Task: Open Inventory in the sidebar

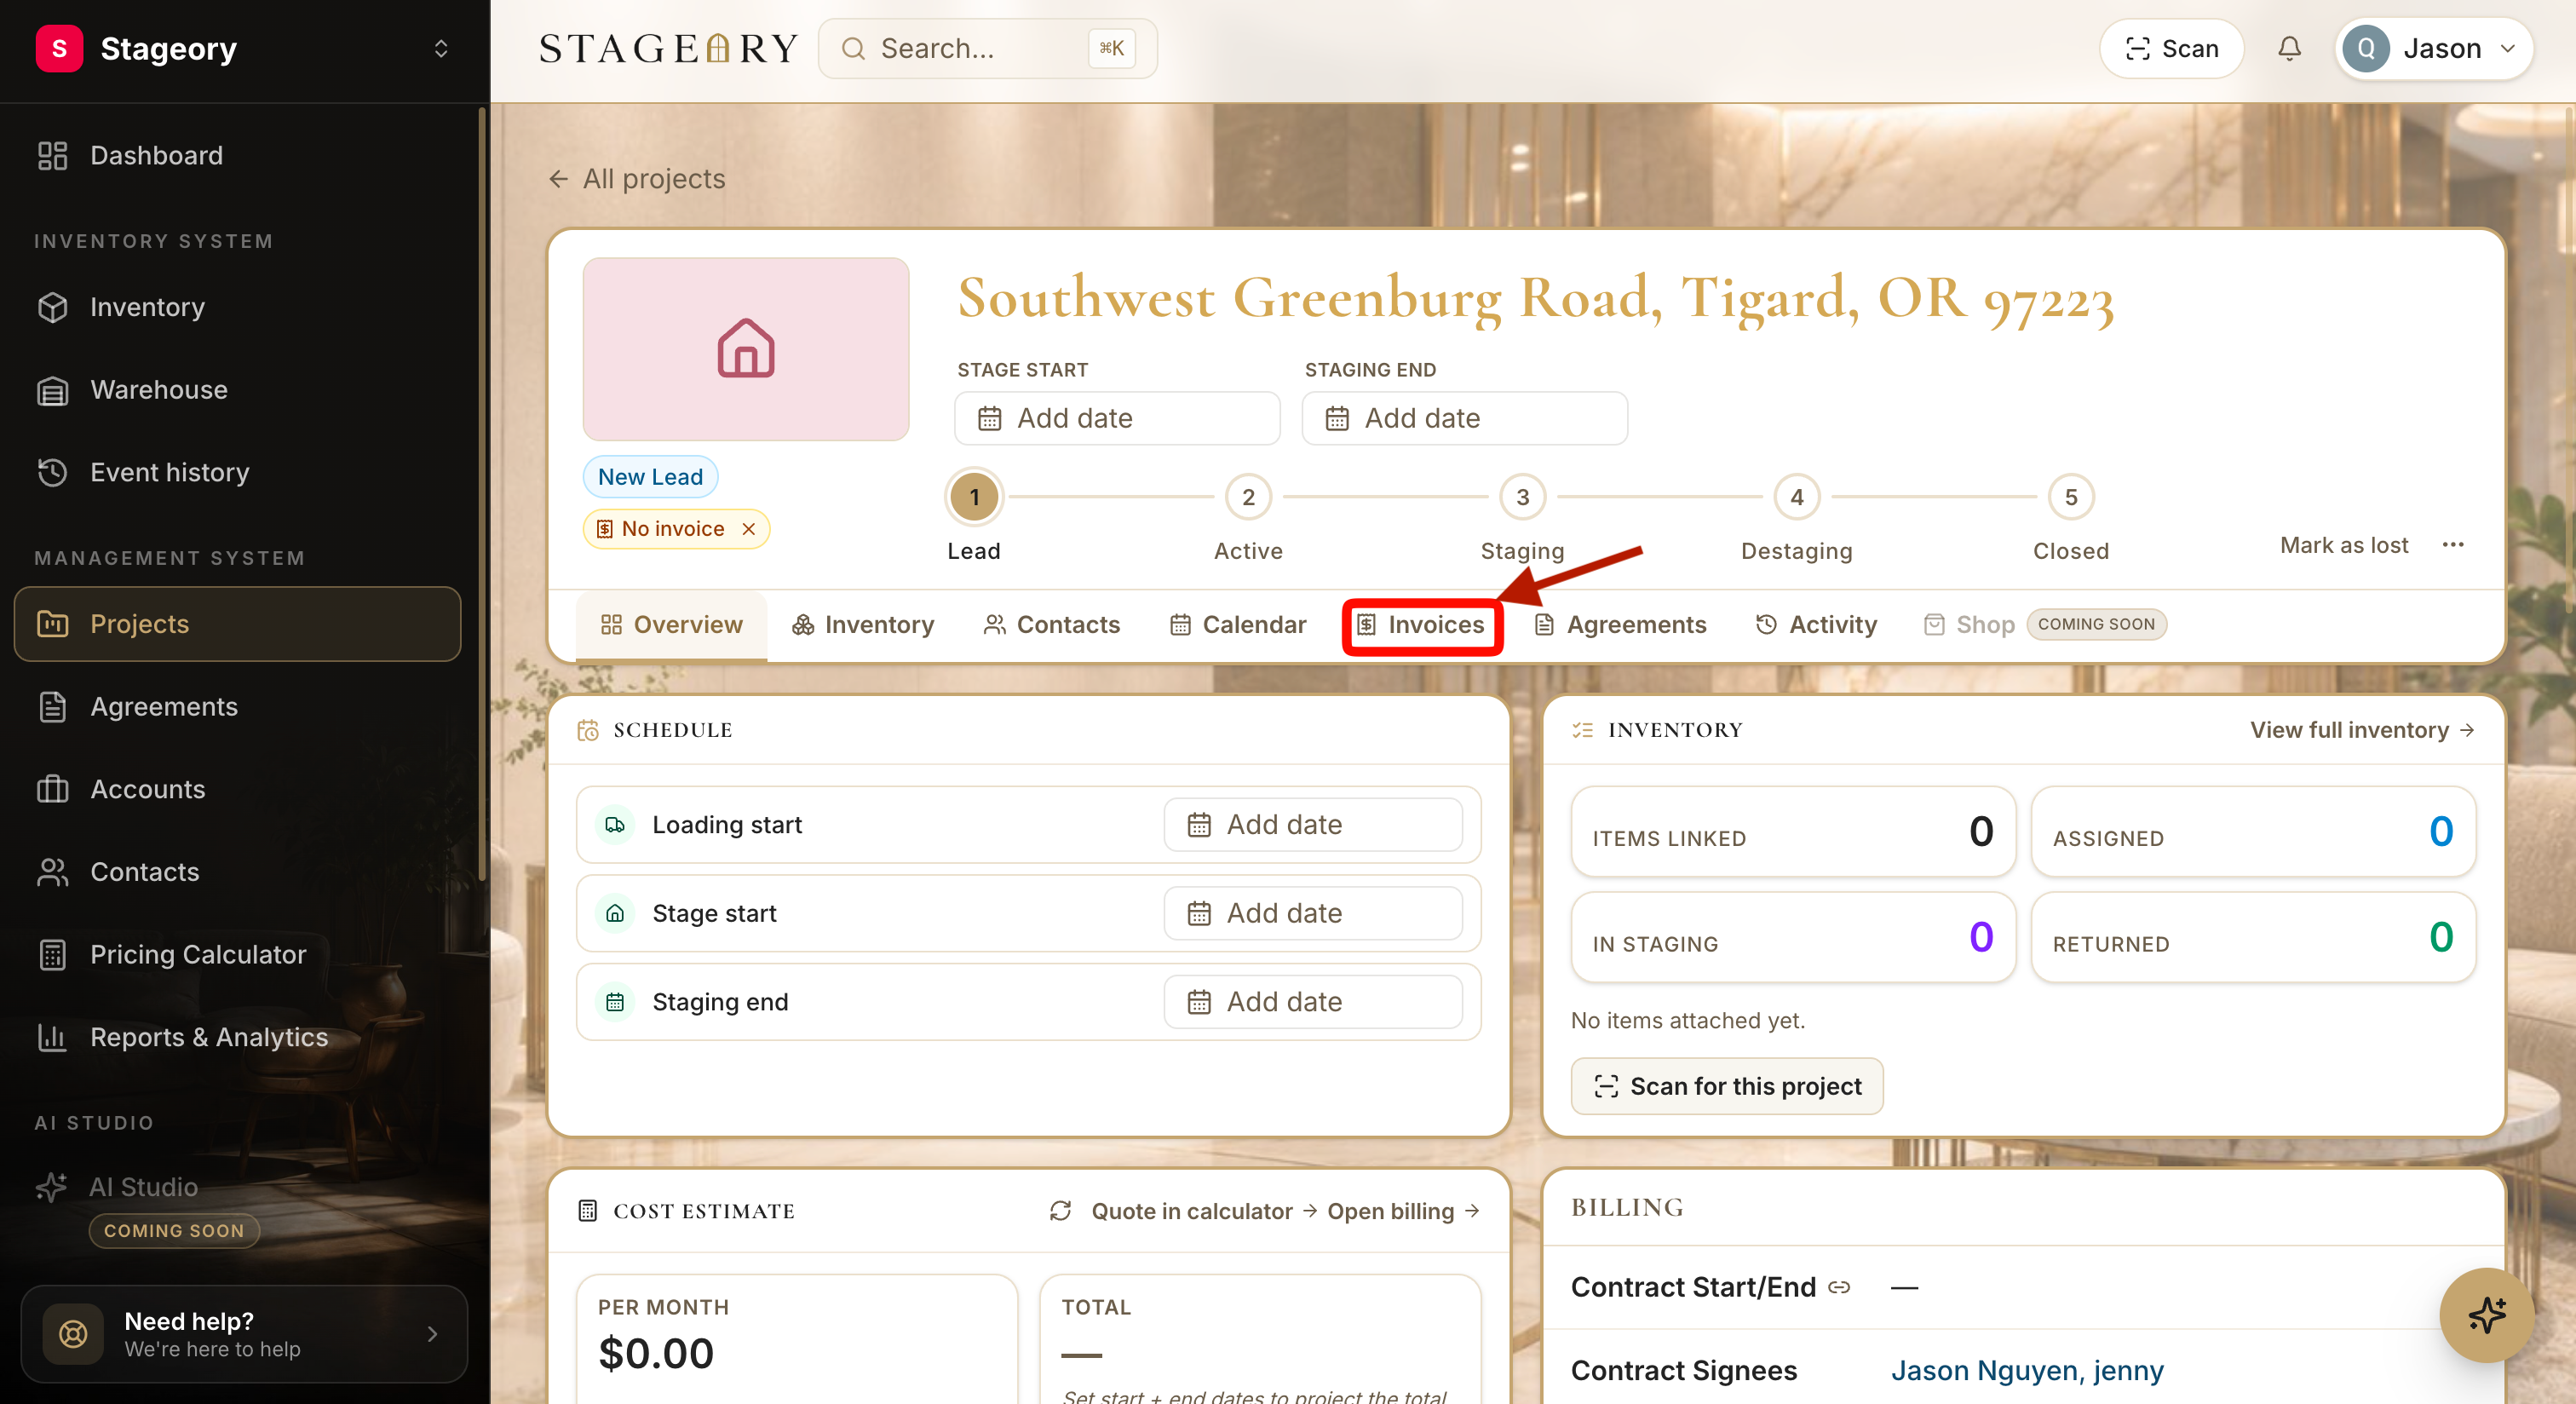Action: [x=237, y=307]
